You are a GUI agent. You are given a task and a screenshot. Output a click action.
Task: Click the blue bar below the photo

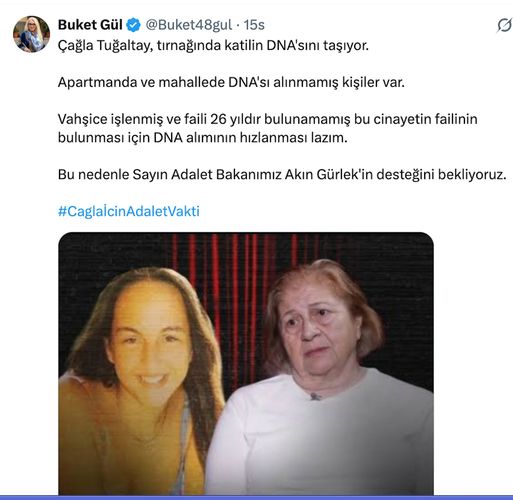pyautogui.click(x=256, y=497)
